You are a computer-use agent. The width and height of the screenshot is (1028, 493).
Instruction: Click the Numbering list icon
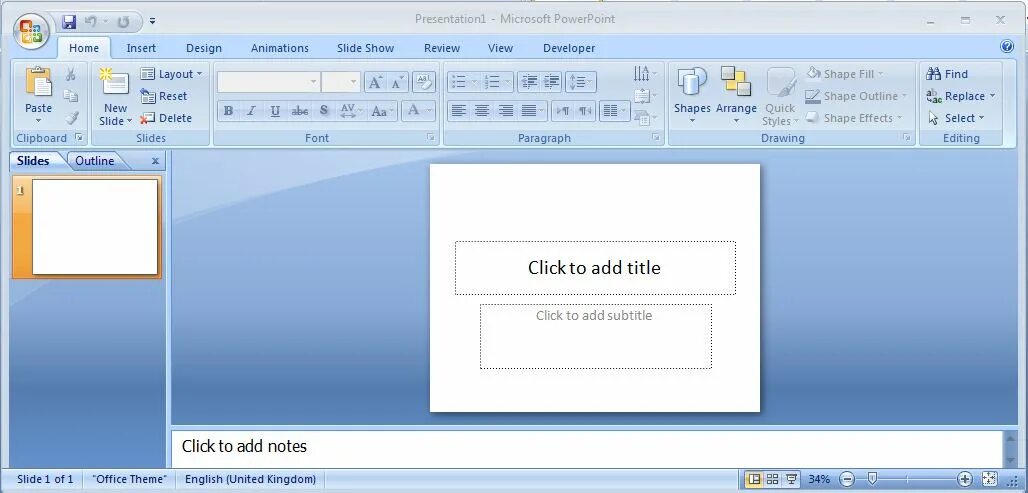point(492,82)
